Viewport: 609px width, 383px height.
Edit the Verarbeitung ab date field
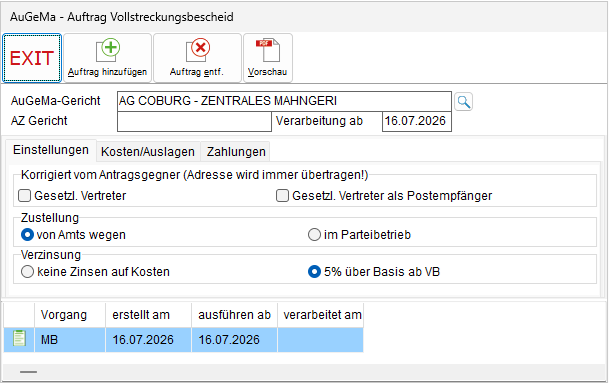click(x=417, y=122)
